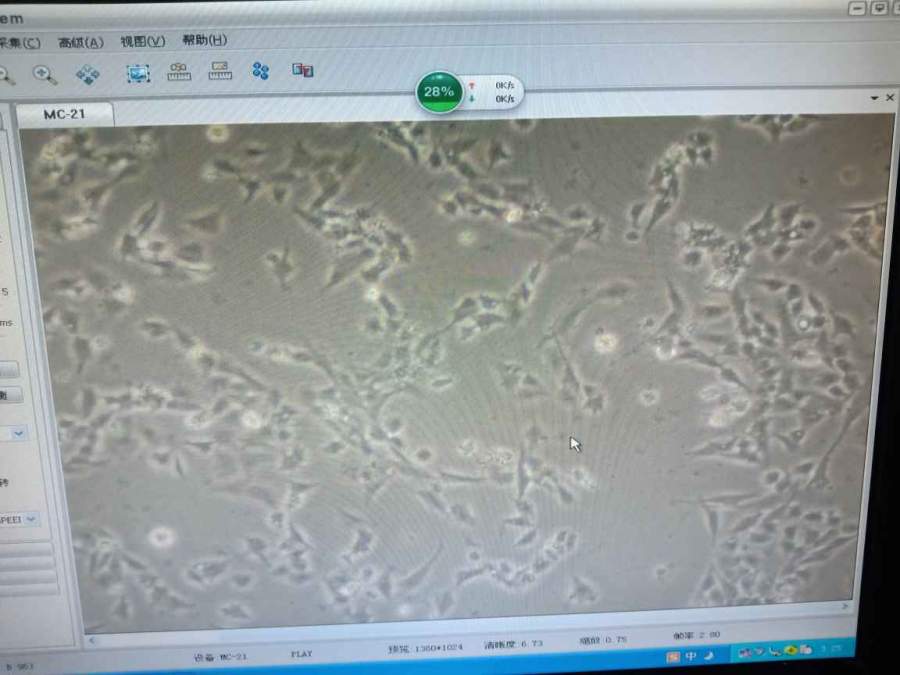This screenshot has height=675, width=900.
Task: Open the upper dropdown in left panel
Action: pos(20,433)
